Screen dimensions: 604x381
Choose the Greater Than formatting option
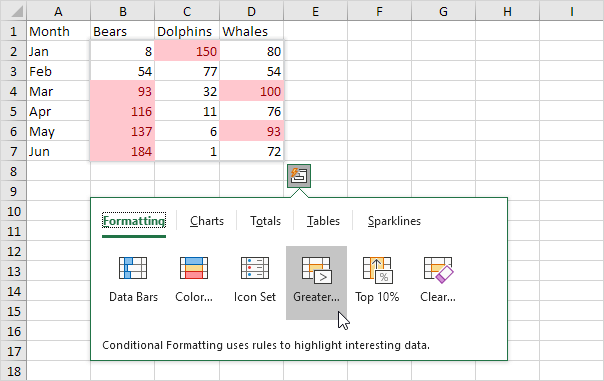click(x=316, y=283)
